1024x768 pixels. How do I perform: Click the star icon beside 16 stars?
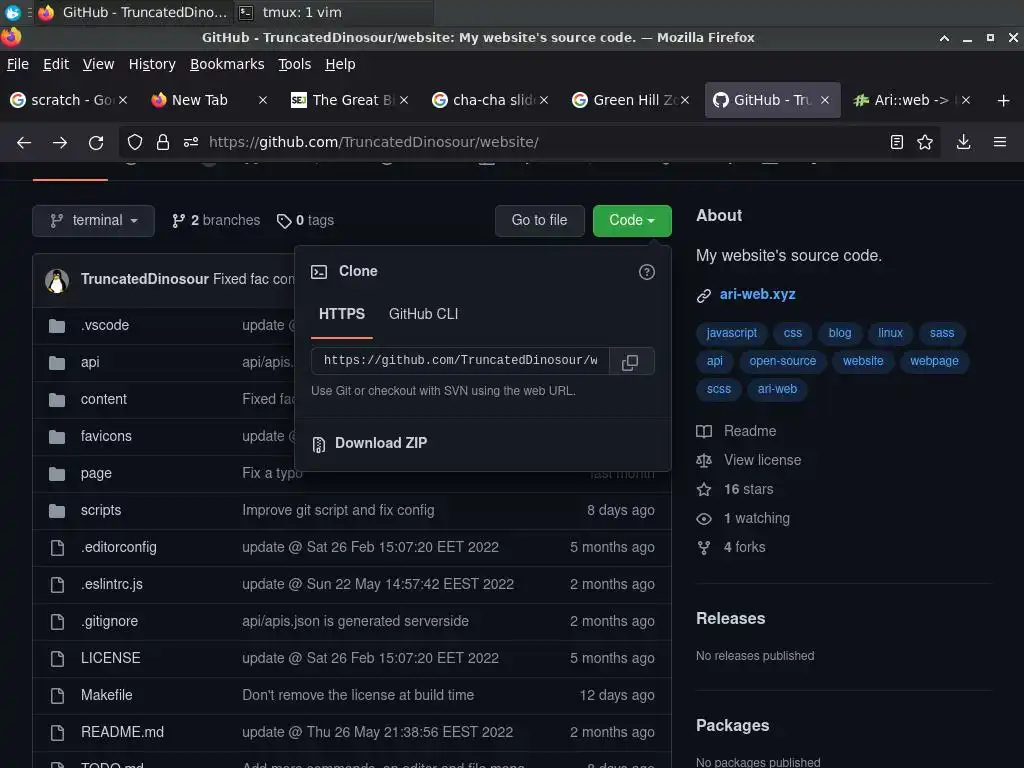[704, 490]
